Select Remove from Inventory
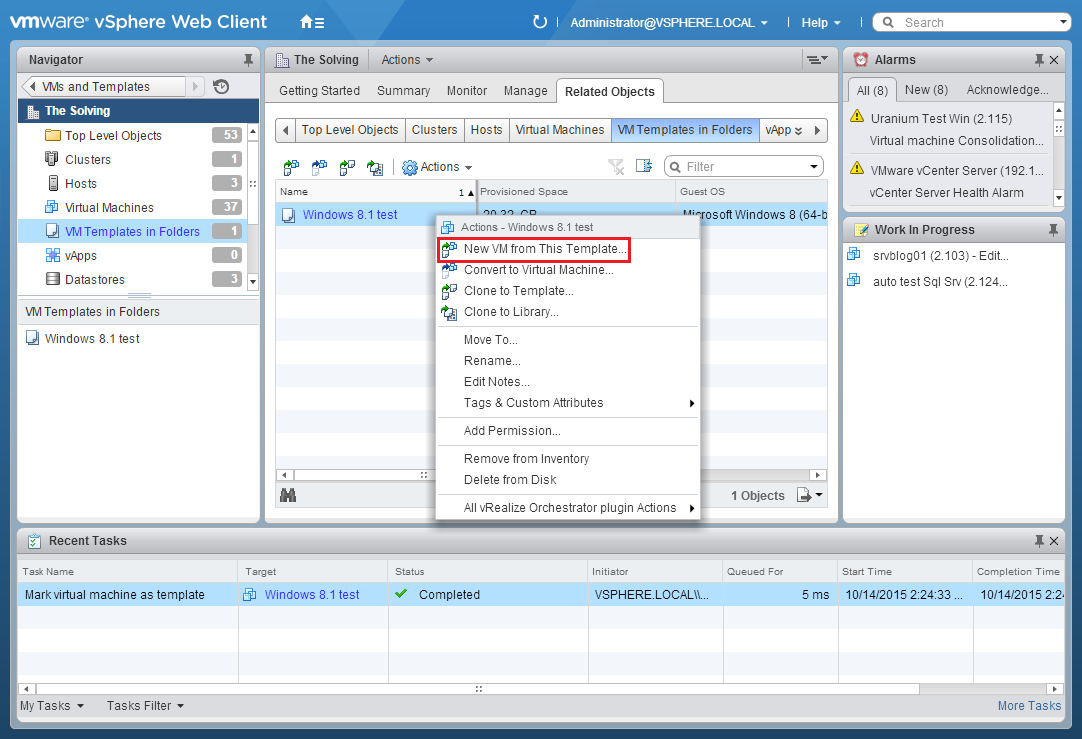Screen dimensions: 1082x739 point(526,459)
